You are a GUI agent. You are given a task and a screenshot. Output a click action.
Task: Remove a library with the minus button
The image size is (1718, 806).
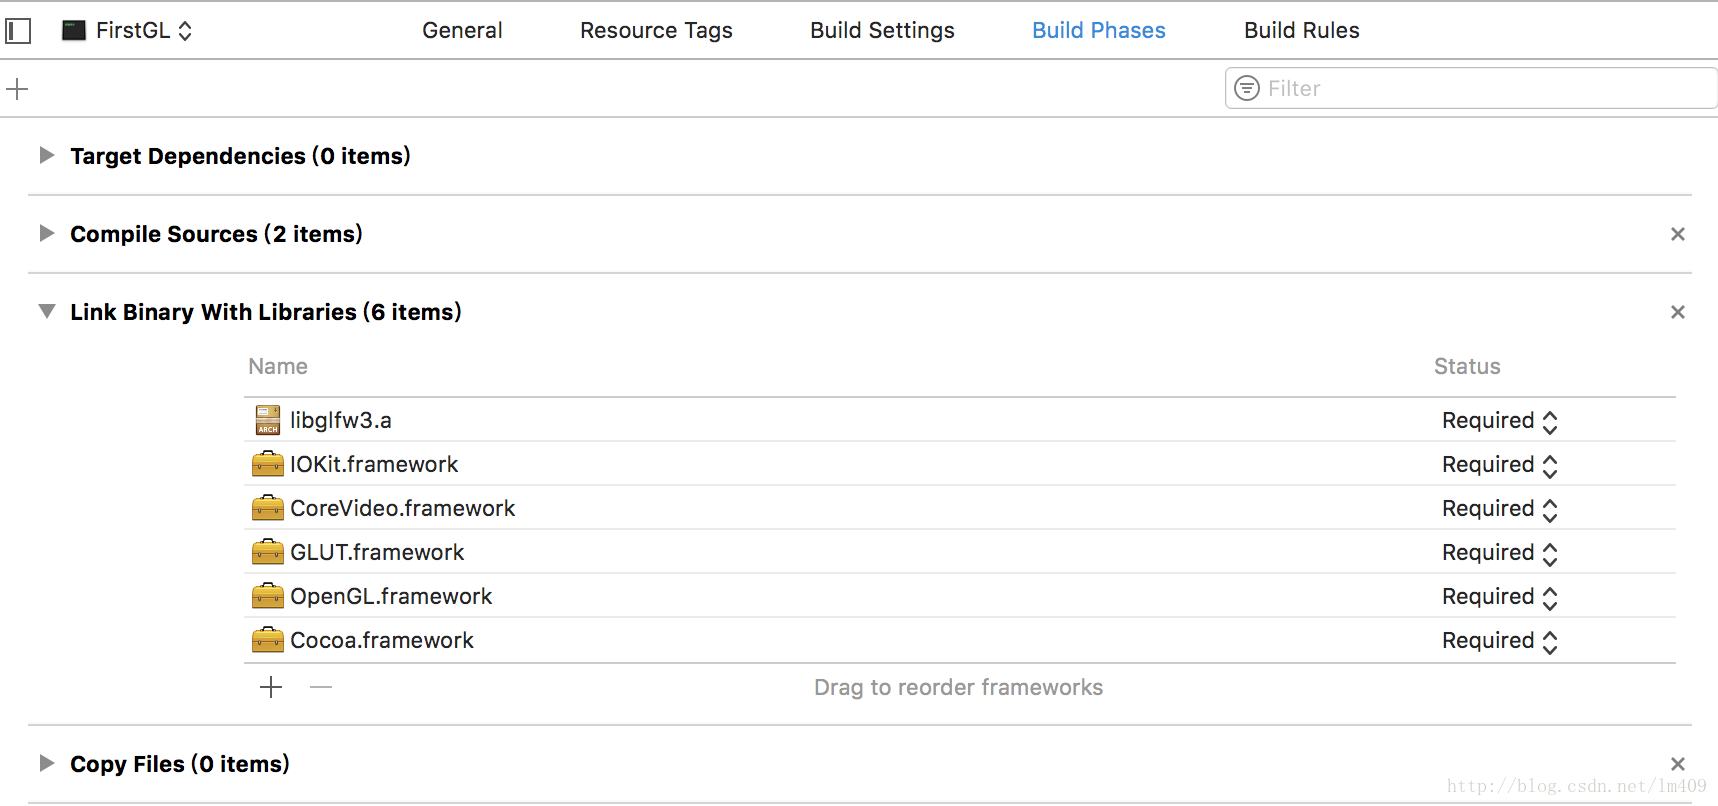pyautogui.click(x=321, y=687)
